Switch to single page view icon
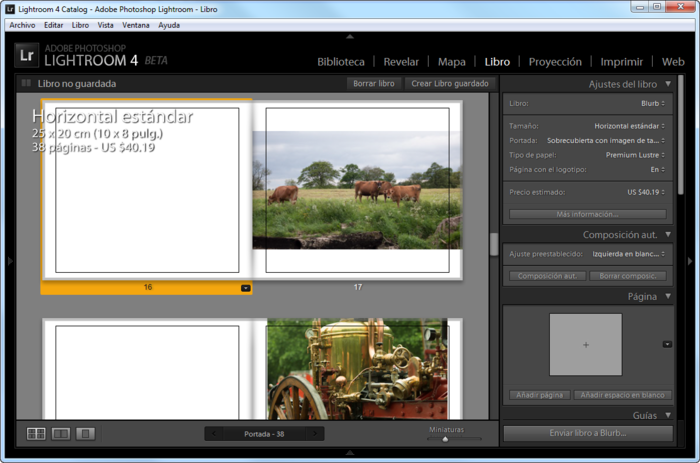Image resolution: width=700 pixels, height=463 pixels. point(85,434)
